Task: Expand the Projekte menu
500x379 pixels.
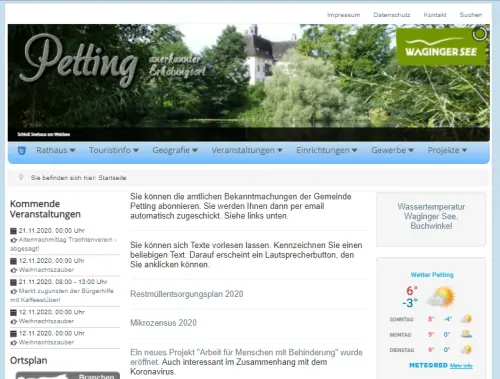Action: (447, 150)
